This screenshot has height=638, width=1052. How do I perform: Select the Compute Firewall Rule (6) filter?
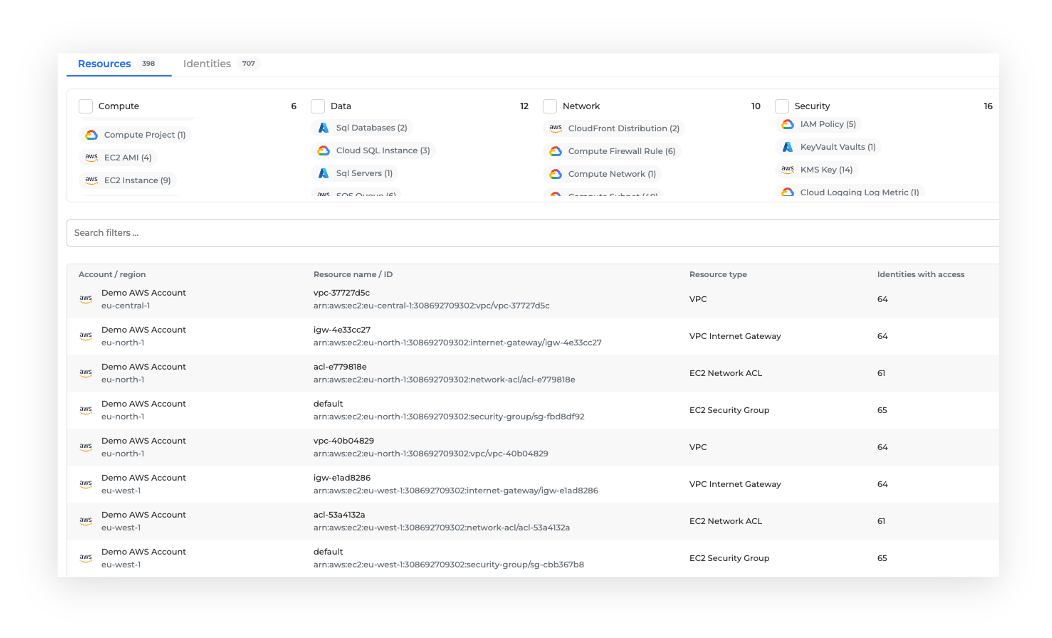click(x=621, y=152)
